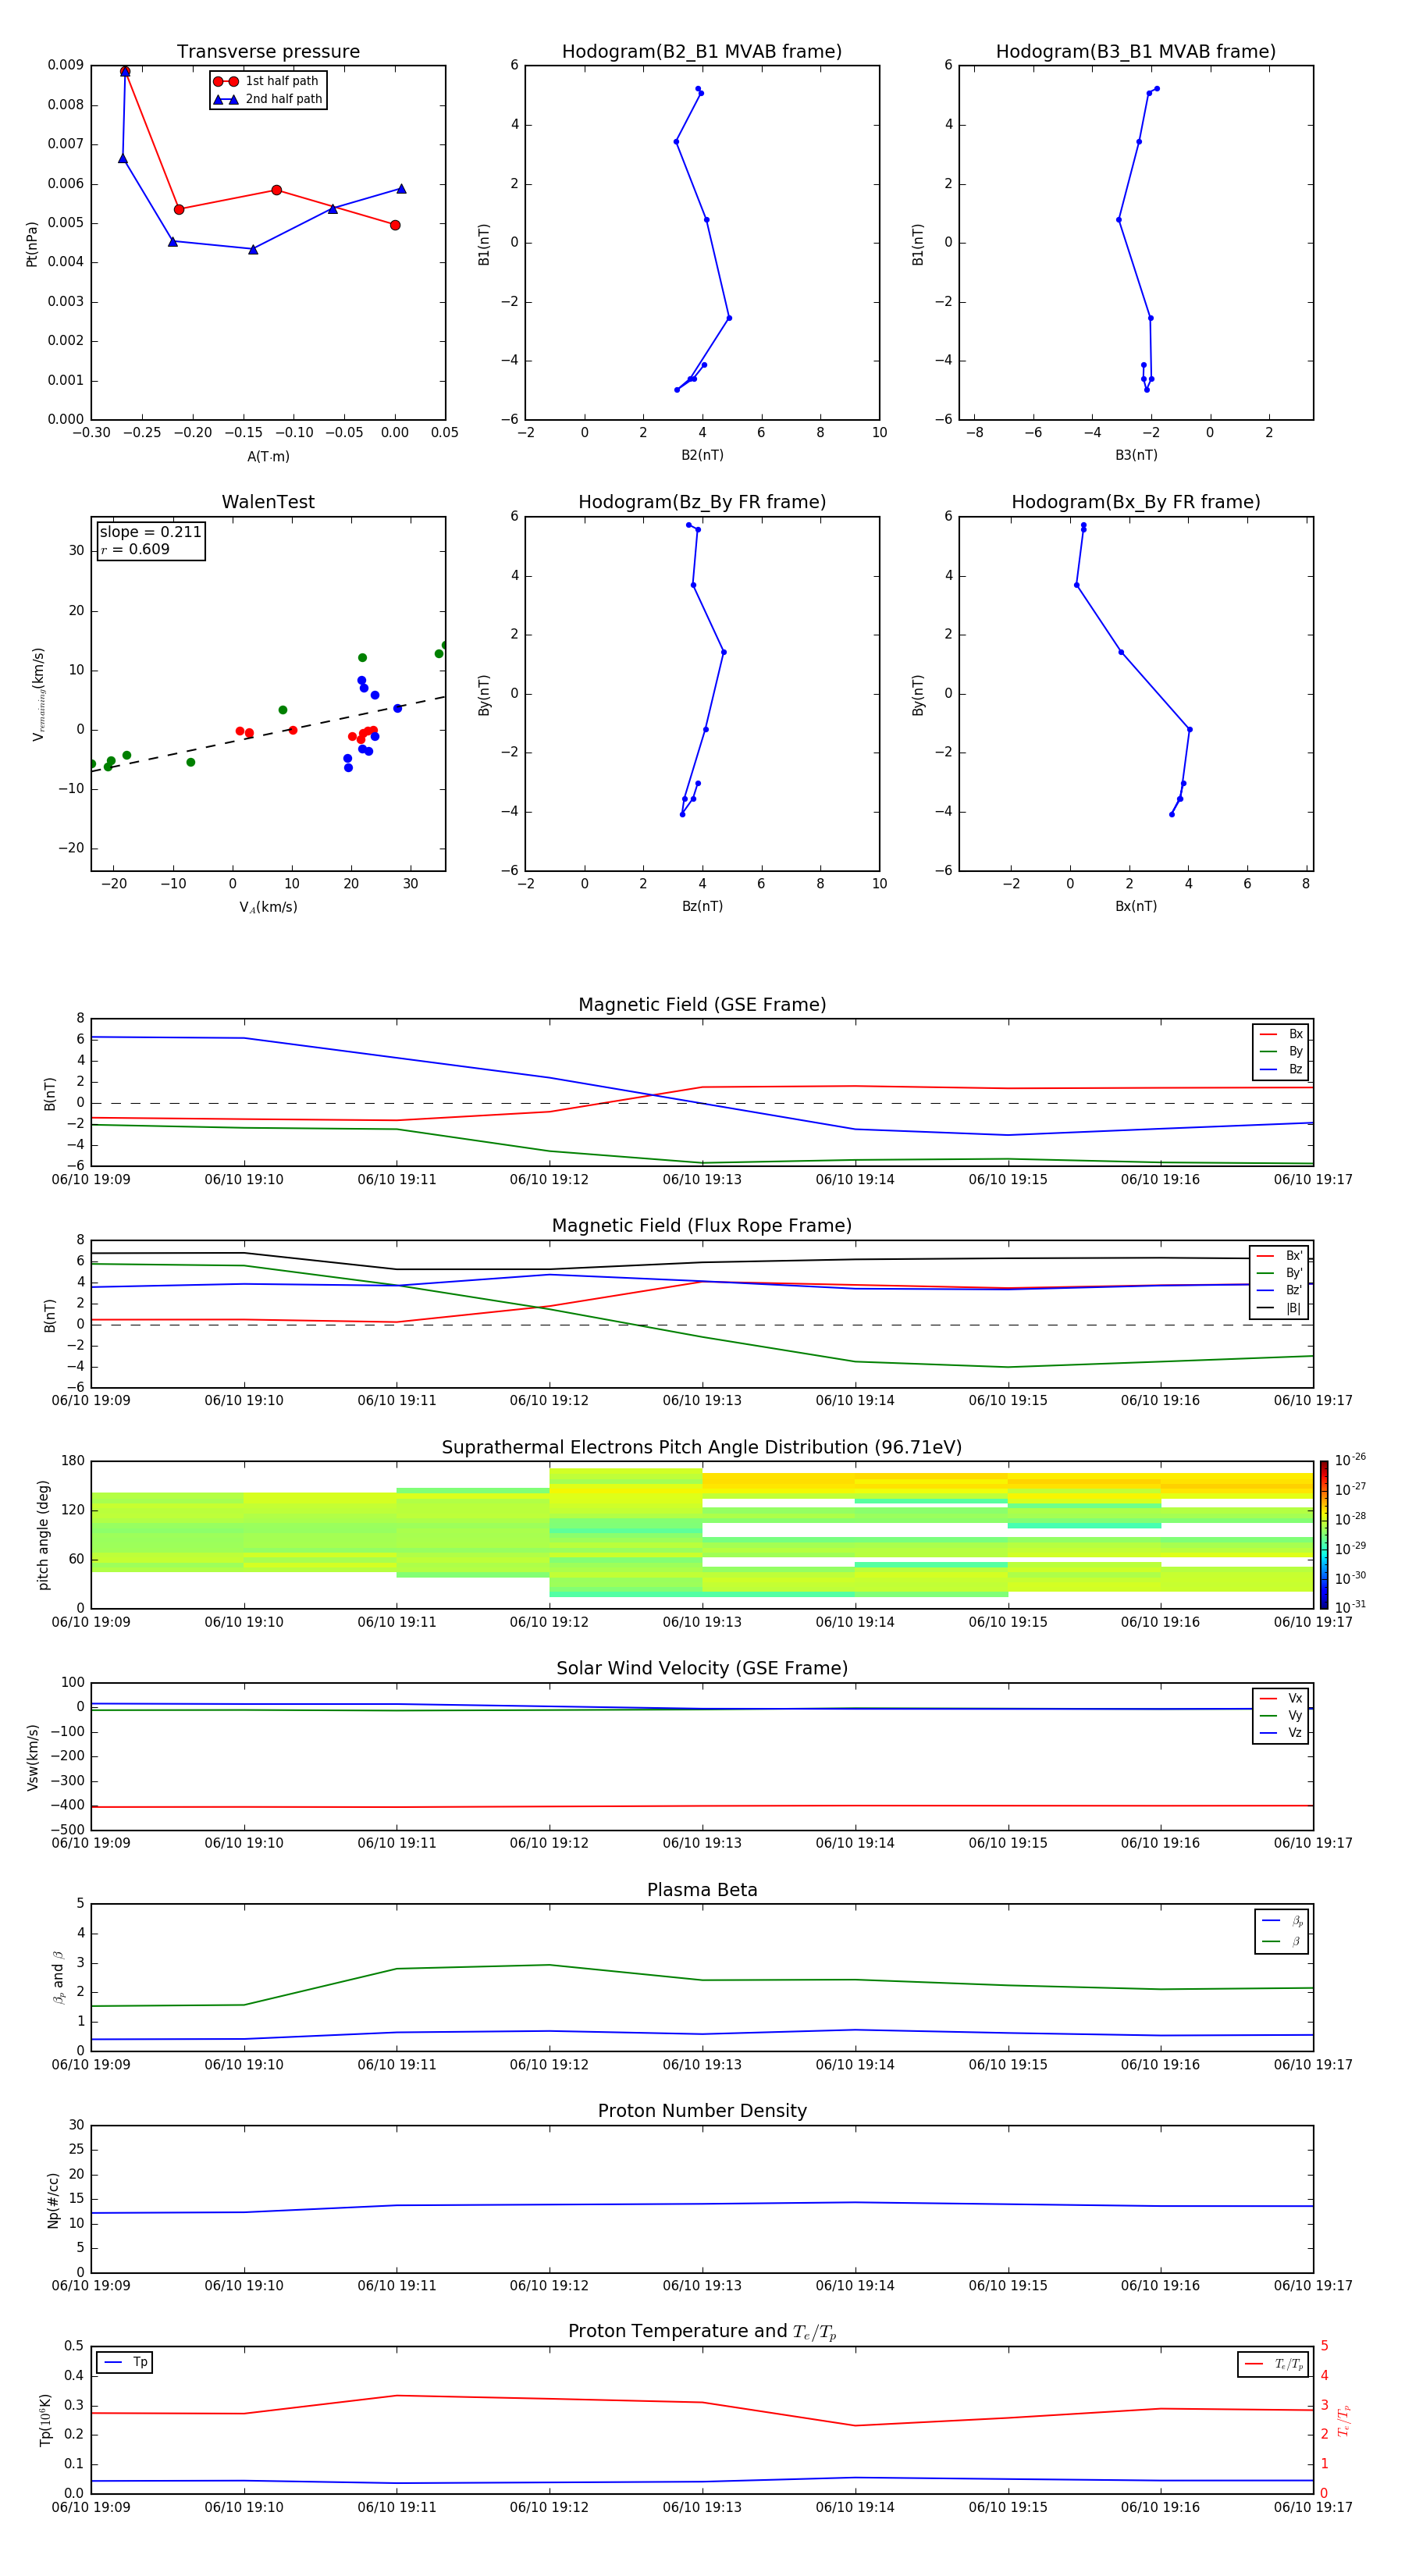Click the "Bx'" legend entry in flux rope panel
Screen dimensions: 1405x2576
point(1280,1256)
